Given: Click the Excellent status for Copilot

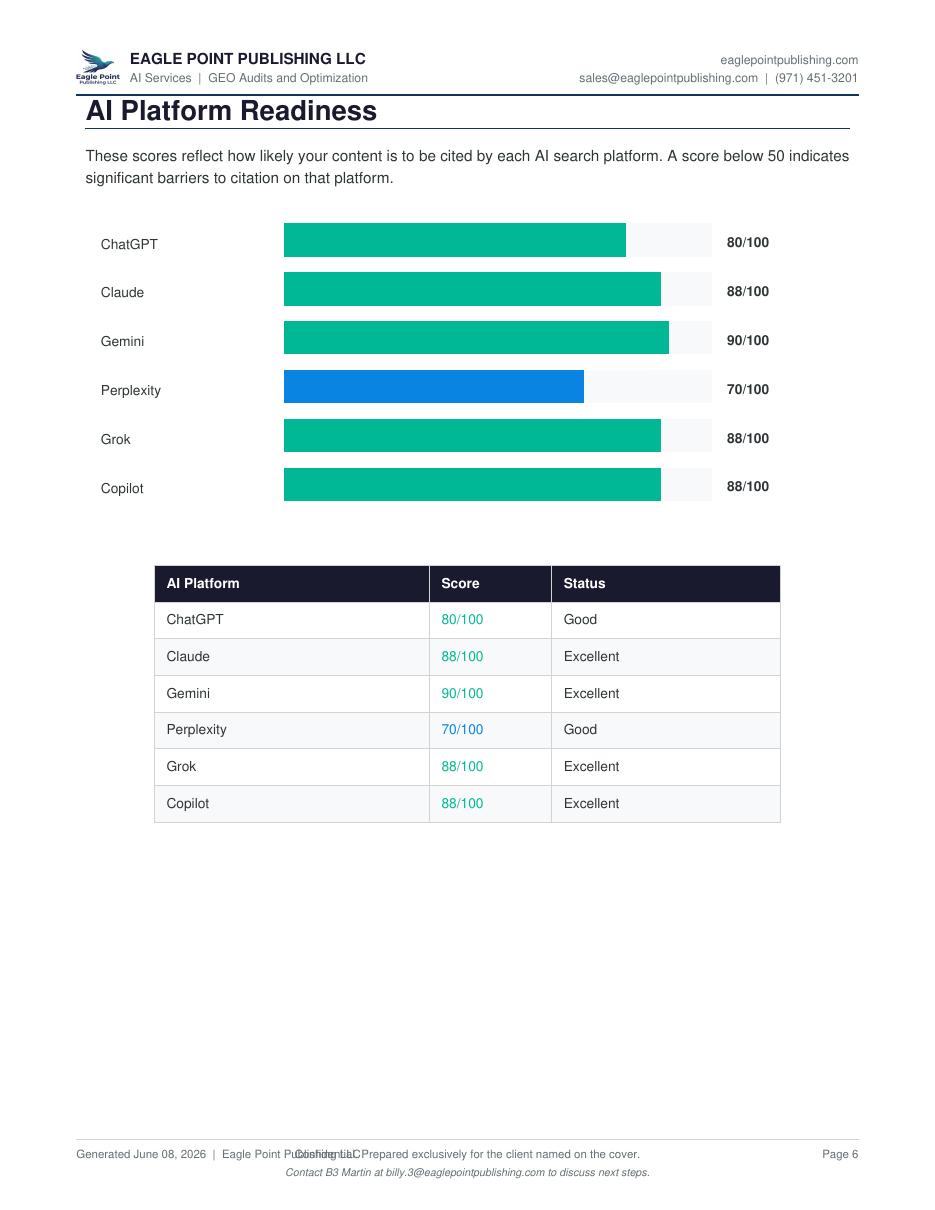Looking at the screenshot, I should [591, 804].
